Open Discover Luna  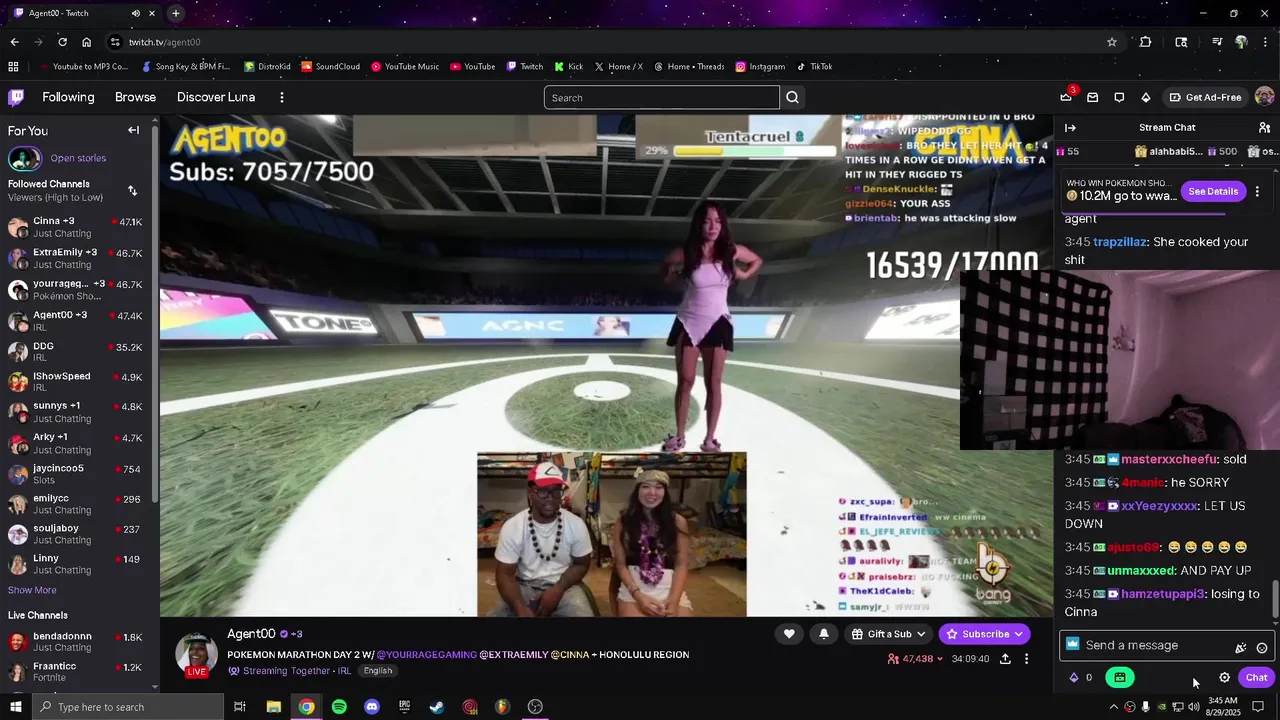pos(216,97)
